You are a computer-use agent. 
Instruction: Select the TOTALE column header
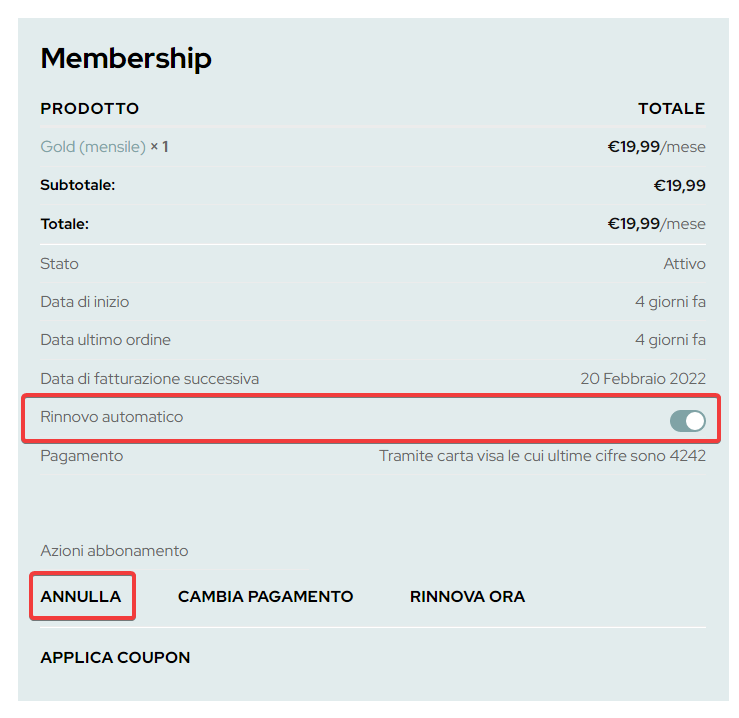coord(671,109)
